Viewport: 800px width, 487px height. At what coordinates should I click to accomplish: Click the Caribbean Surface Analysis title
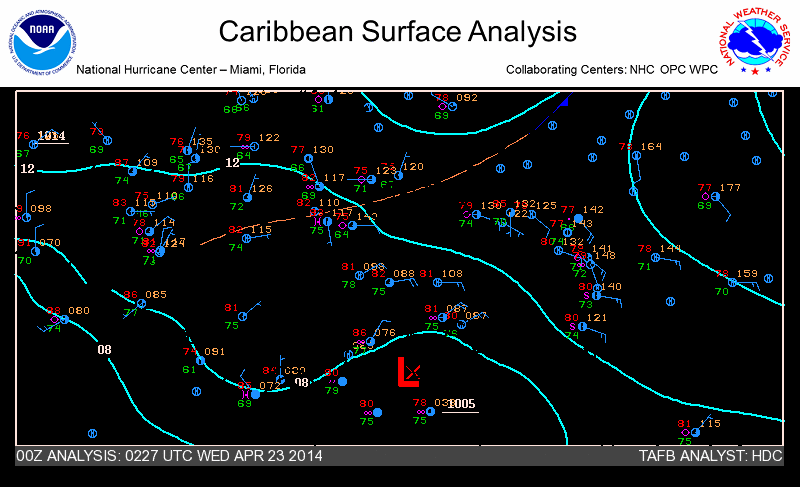tap(397, 32)
